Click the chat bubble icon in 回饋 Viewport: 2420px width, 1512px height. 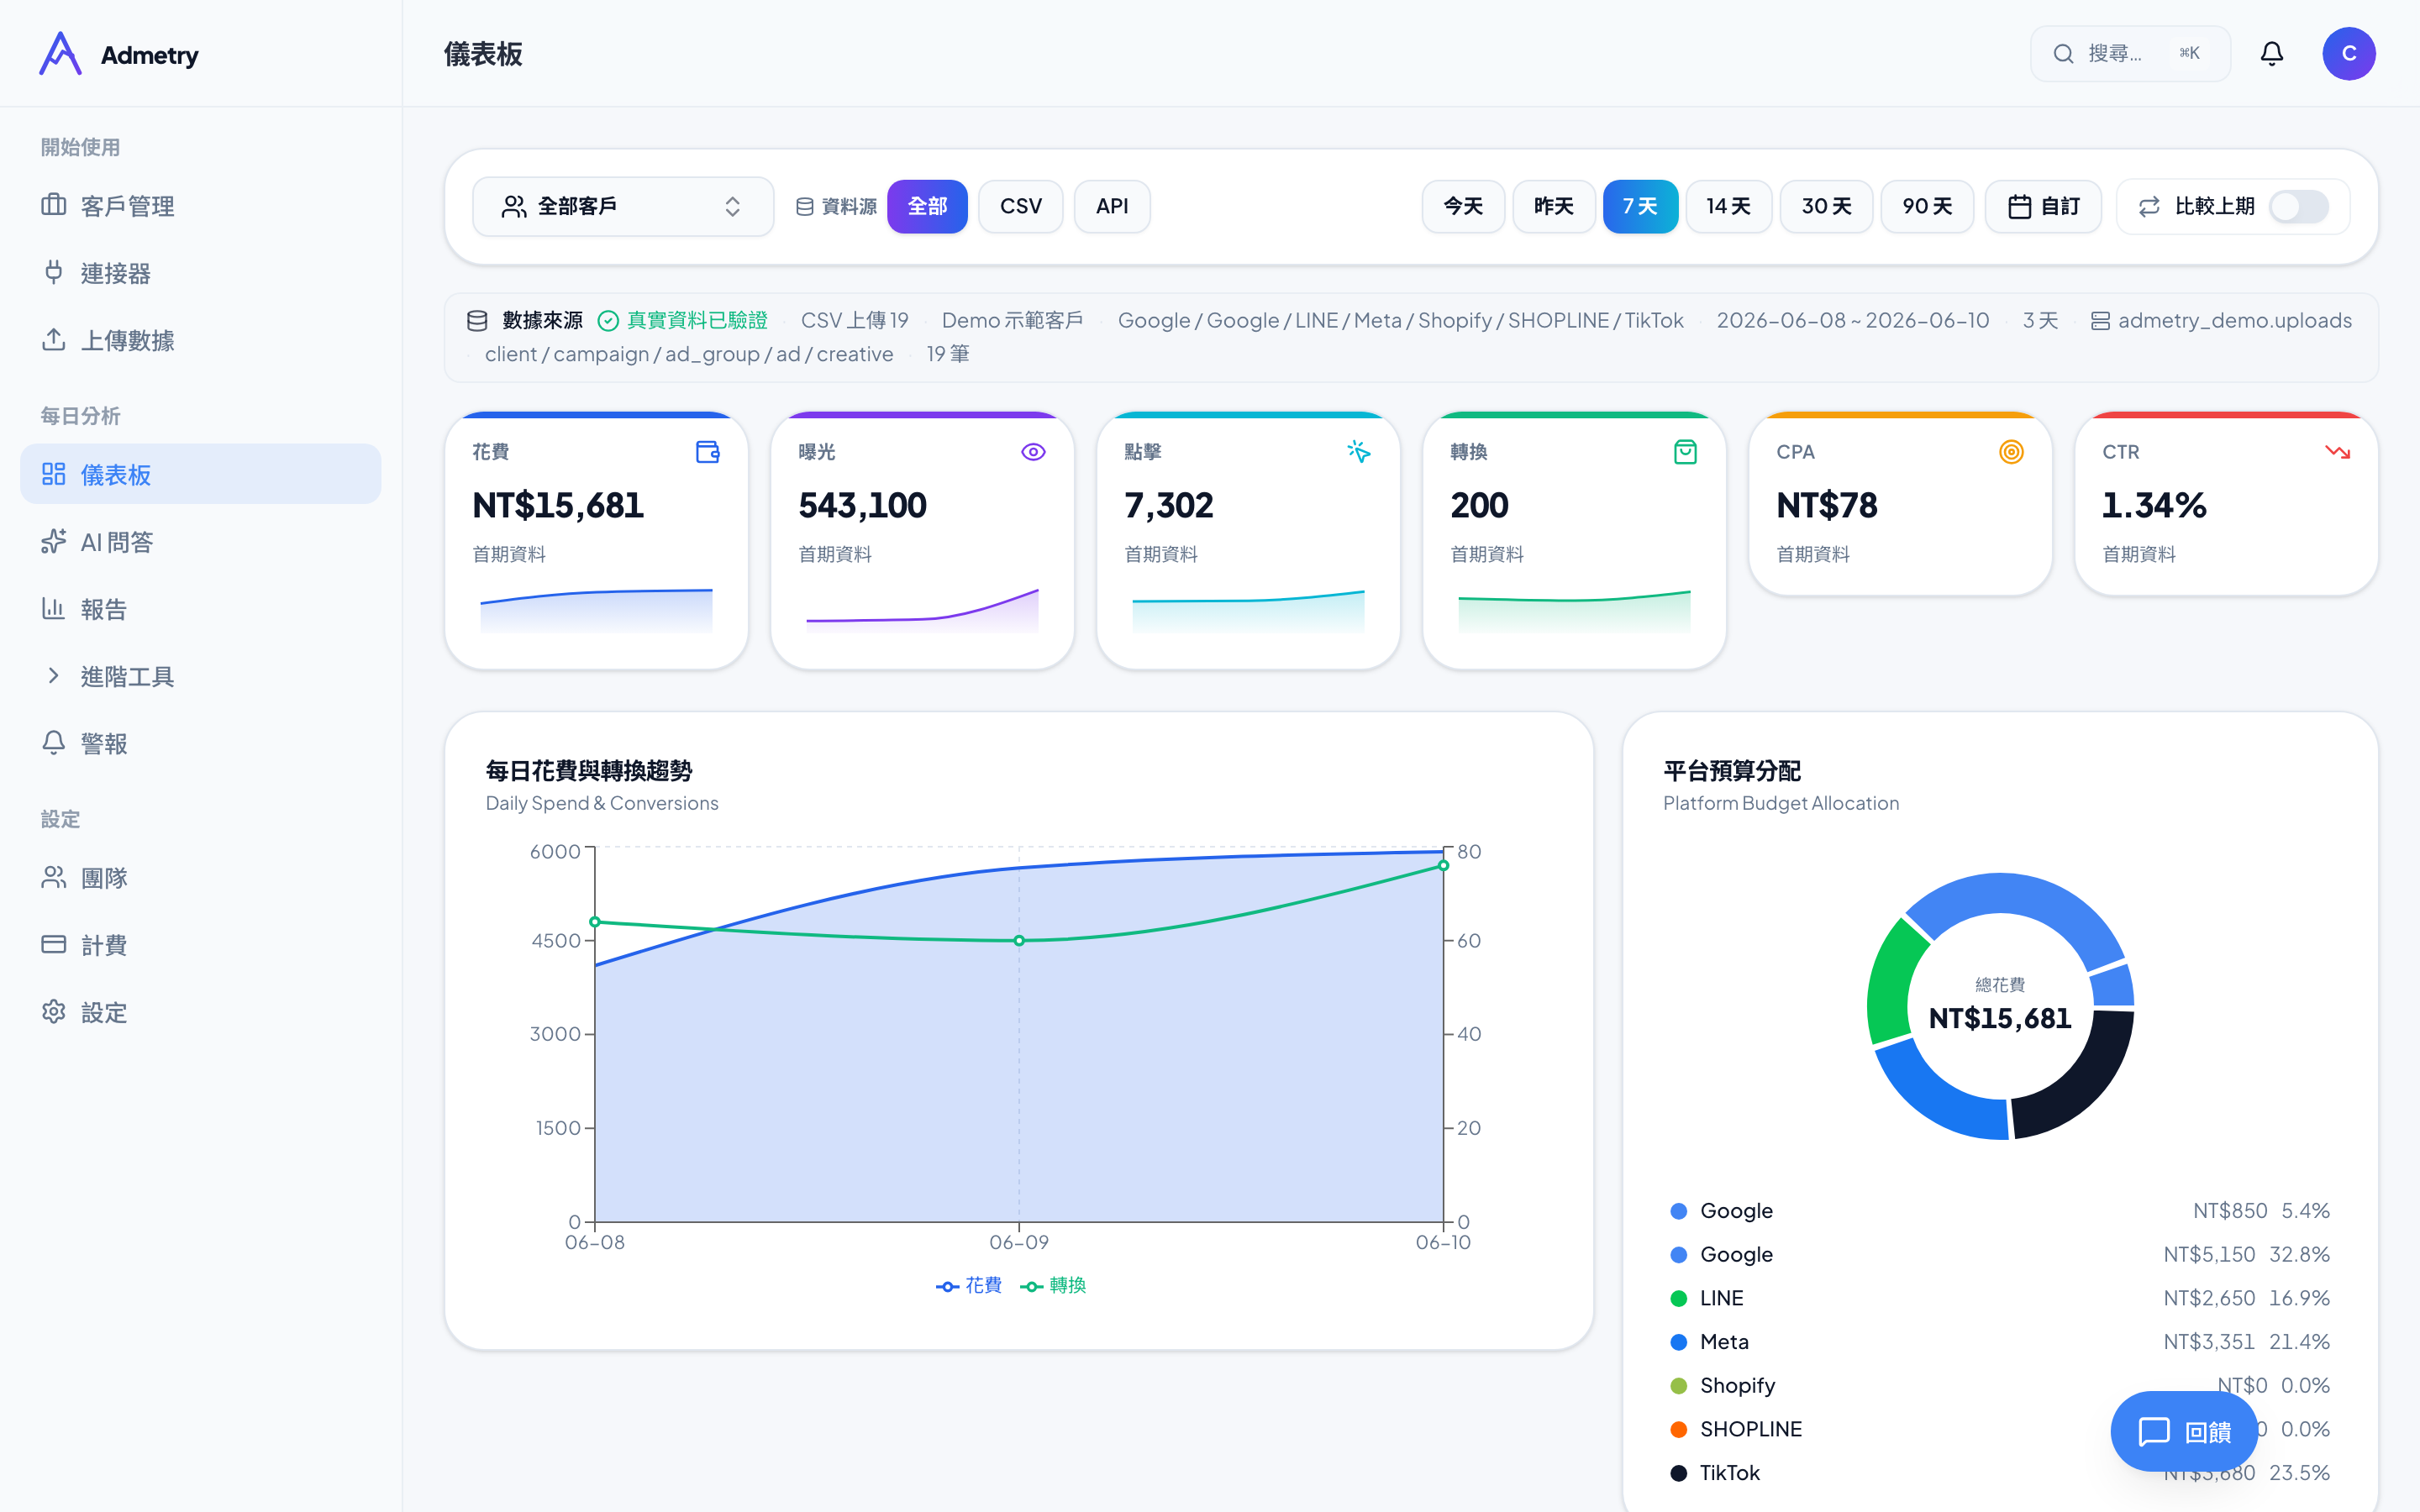[x=2153, y=1432]
